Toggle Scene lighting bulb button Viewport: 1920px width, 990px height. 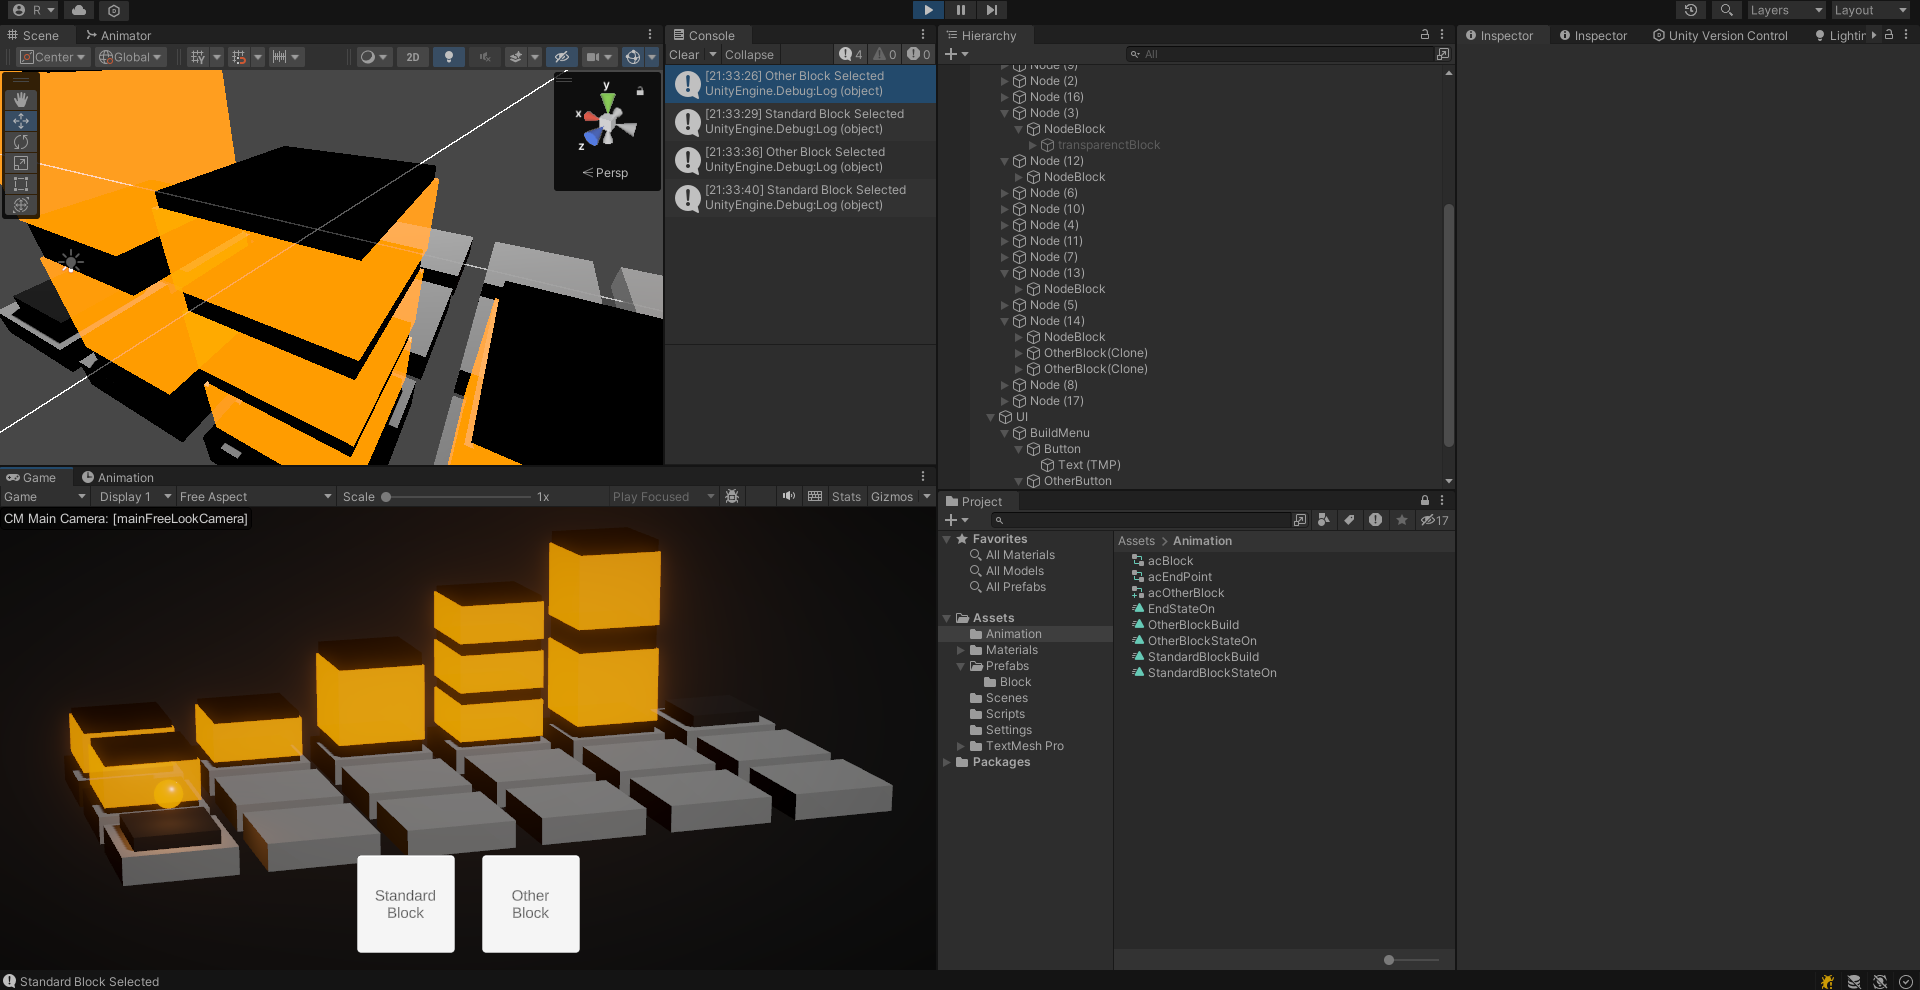(x=449, y=57)
